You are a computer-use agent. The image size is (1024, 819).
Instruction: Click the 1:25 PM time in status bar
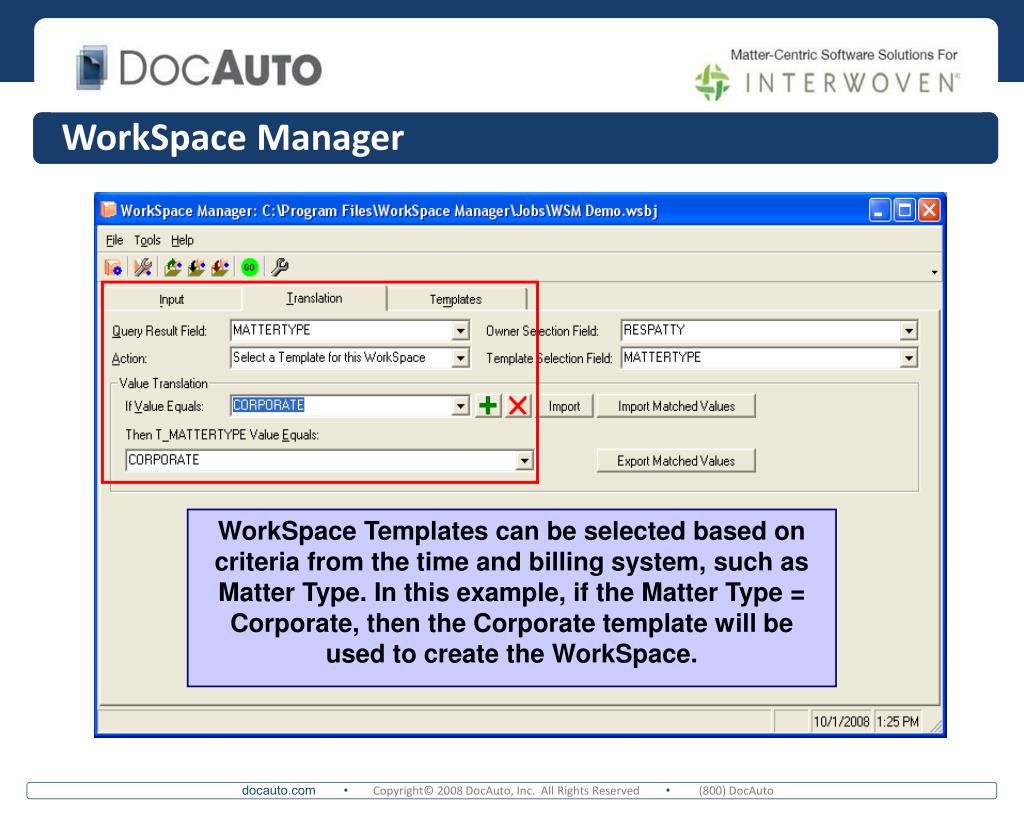point(897,722)
